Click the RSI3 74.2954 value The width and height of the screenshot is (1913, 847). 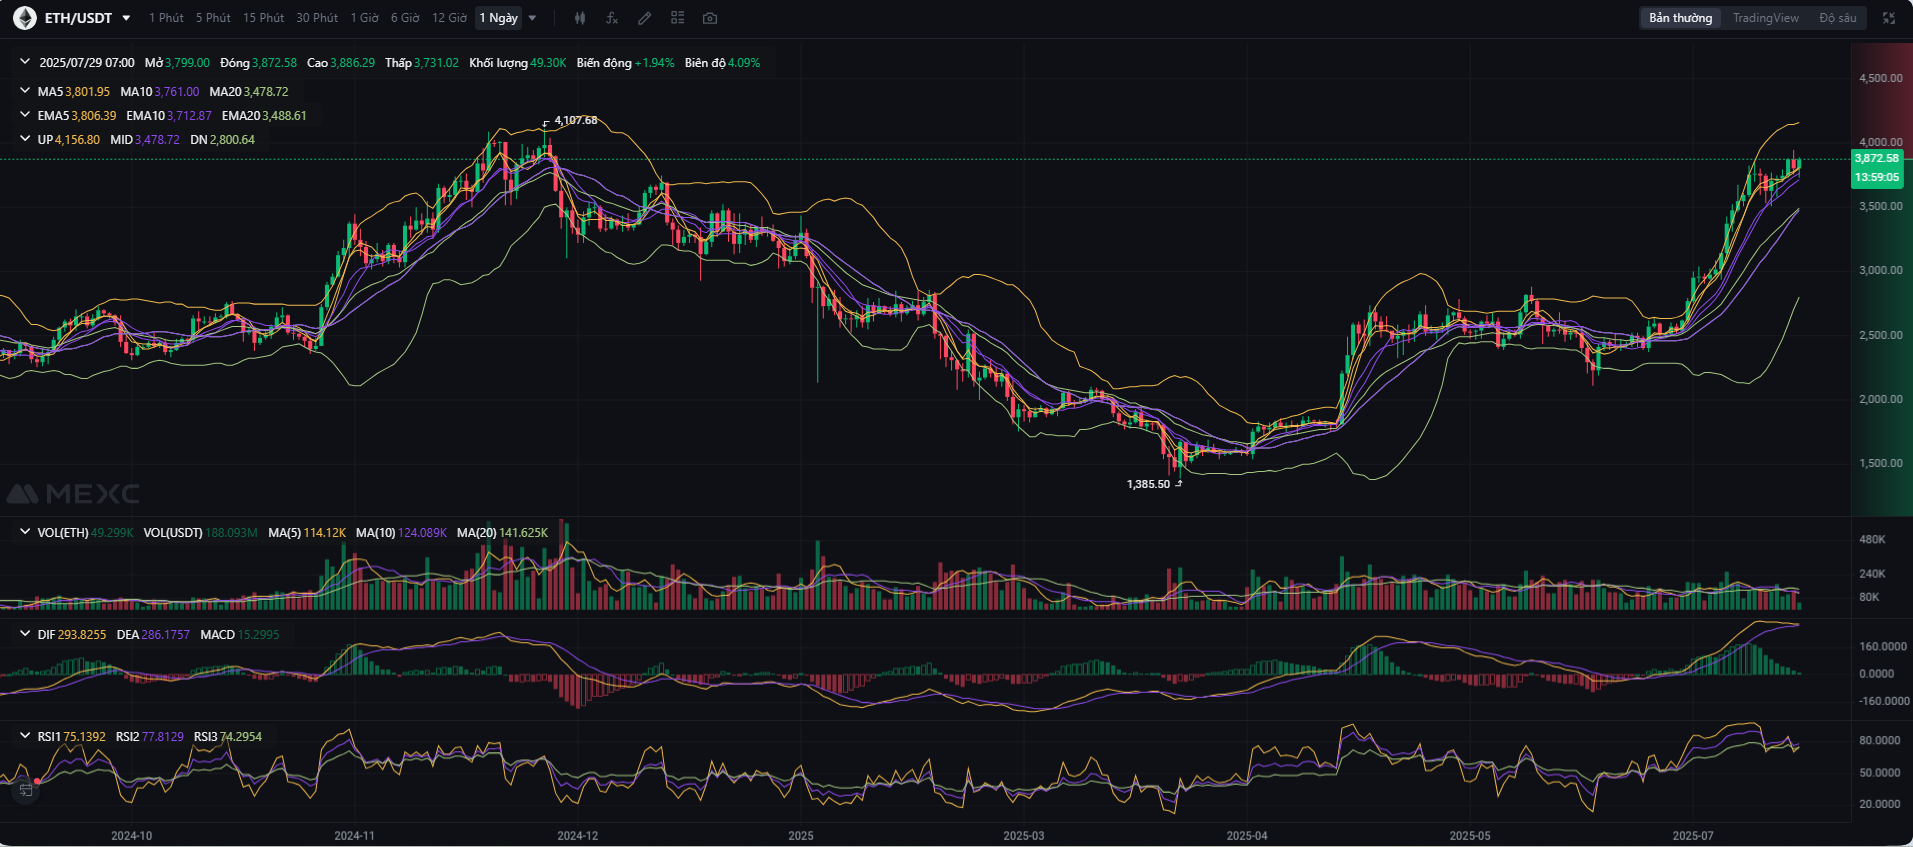point(228,736)
